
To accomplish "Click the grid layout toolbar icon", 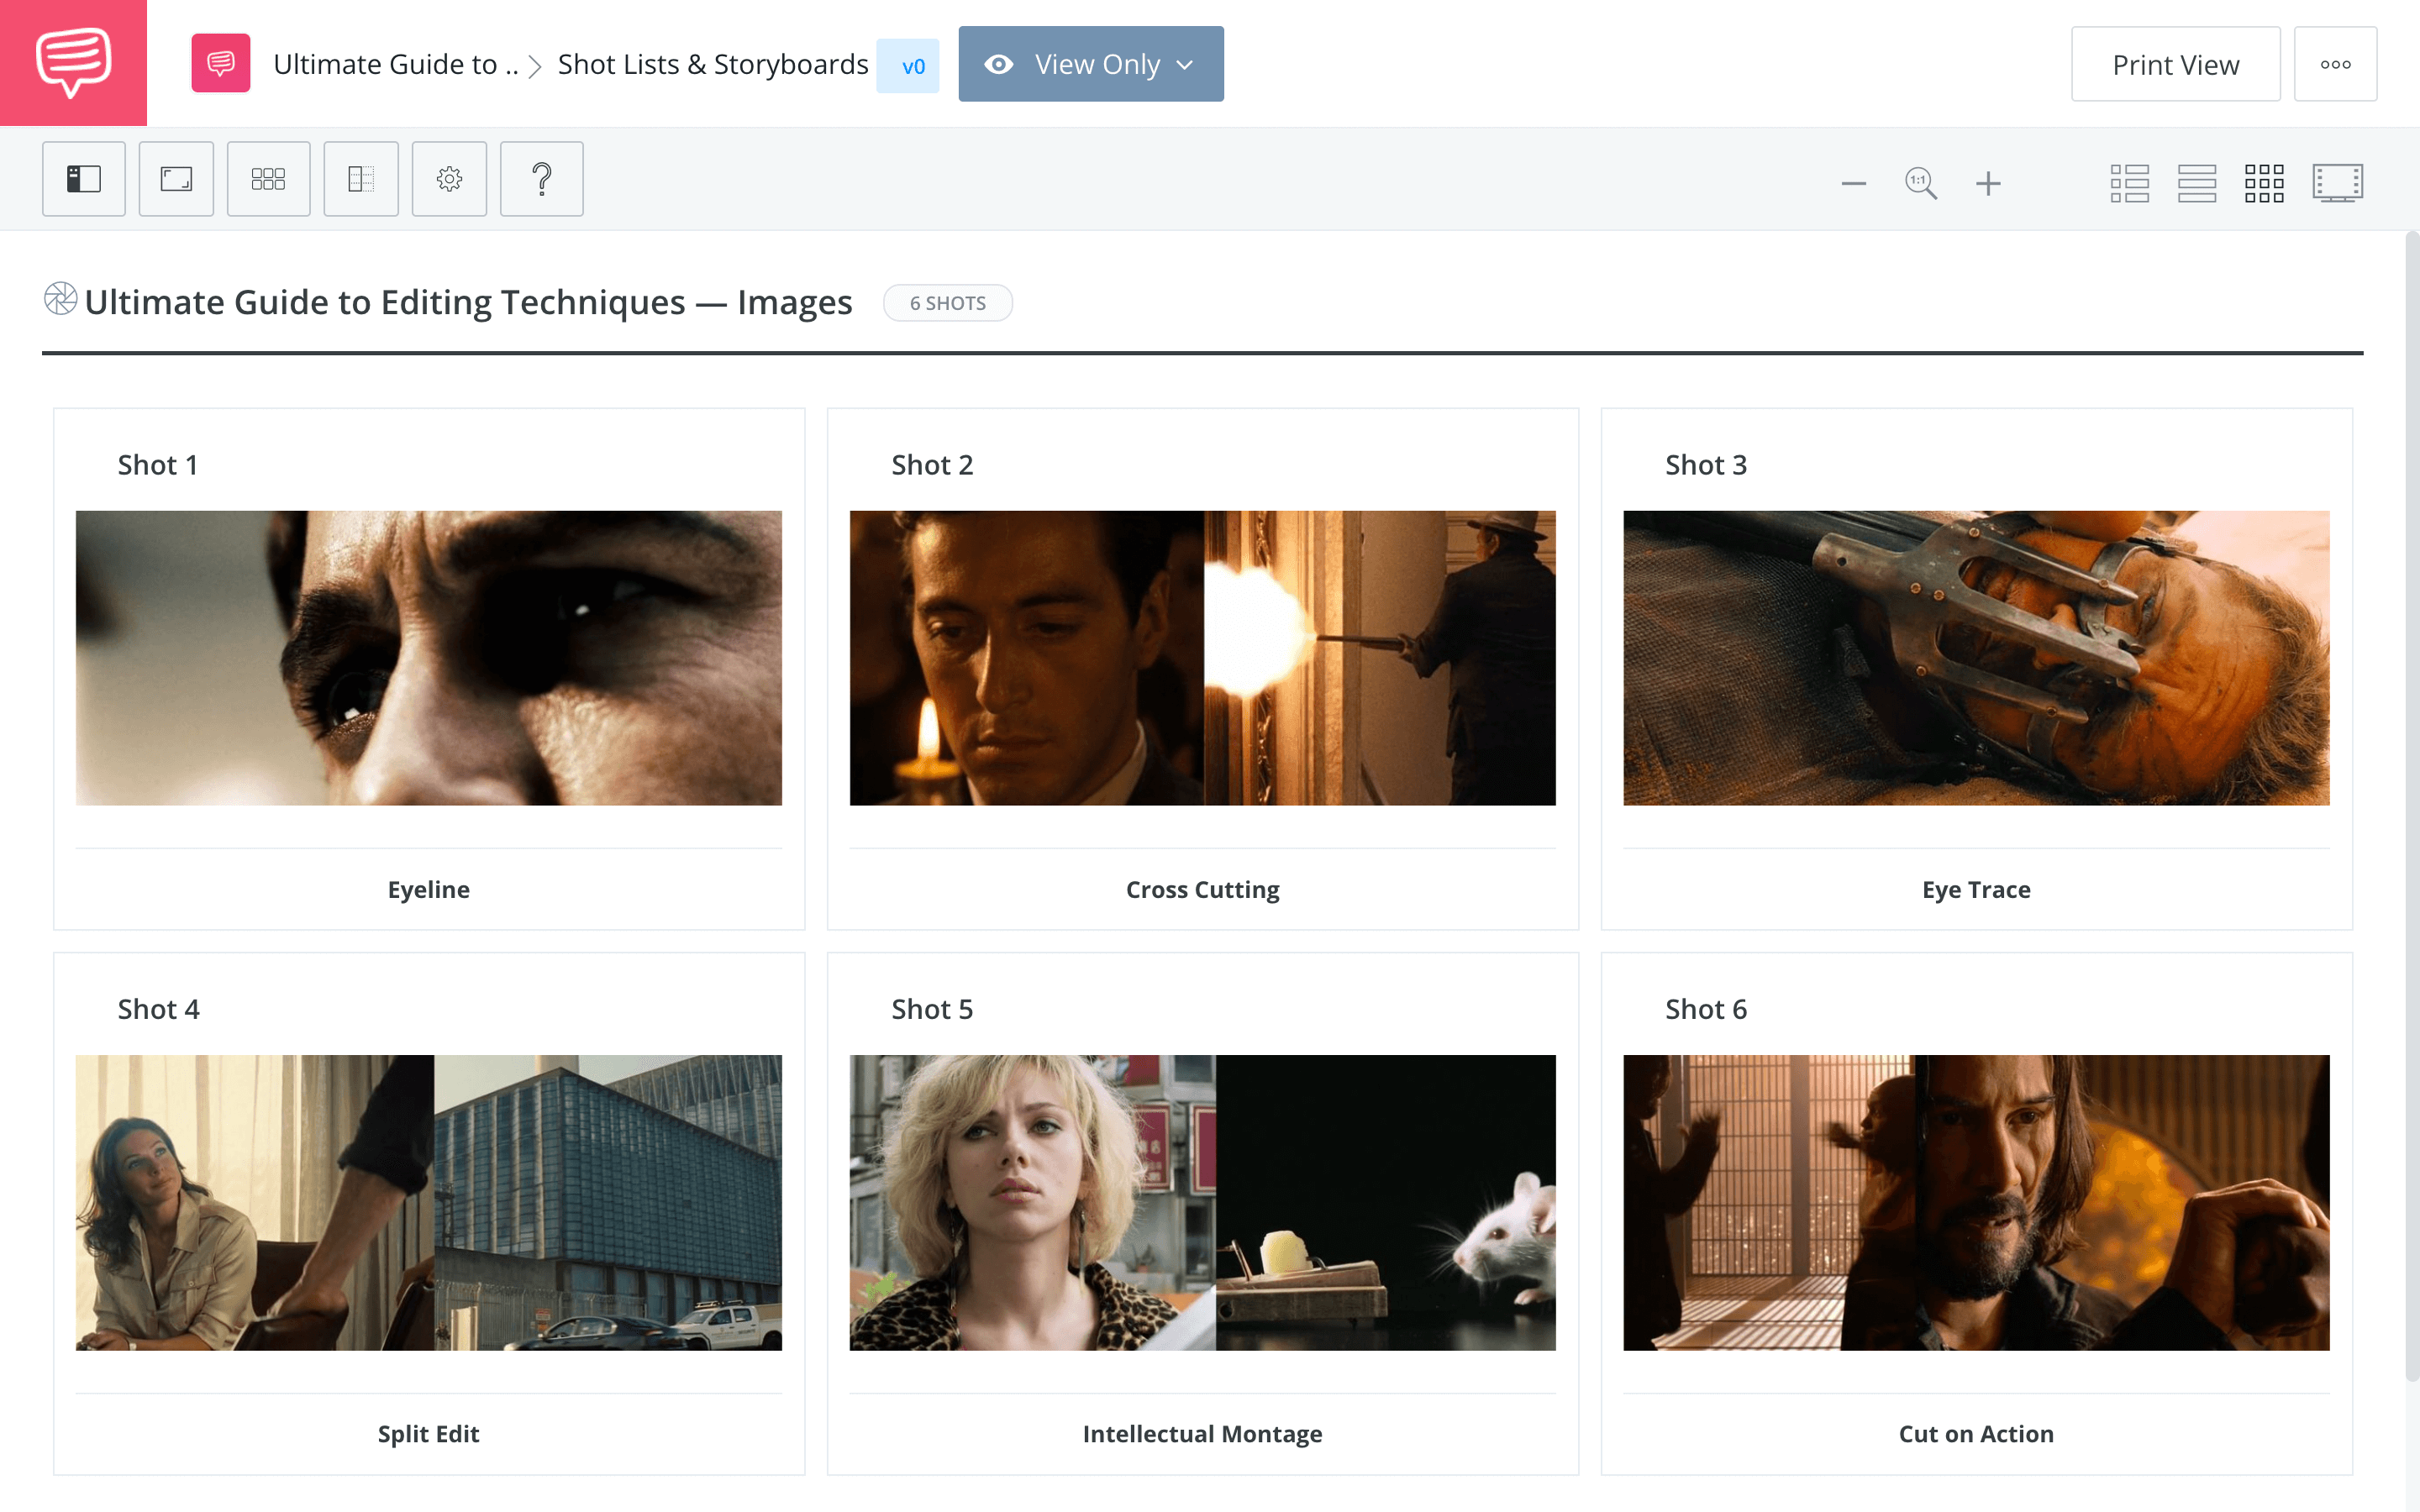I will point(268,179).
